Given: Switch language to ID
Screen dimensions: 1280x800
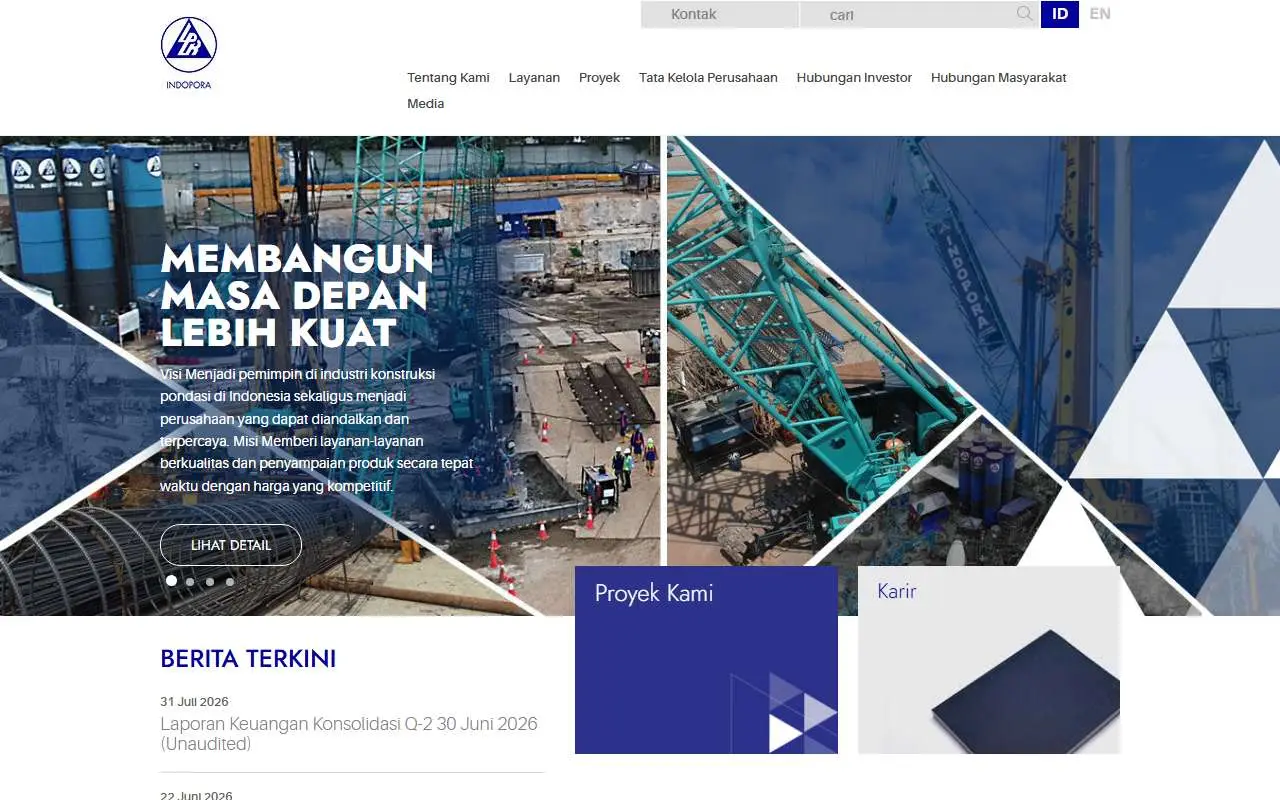Looking at the screenshot, I should coord(1060,14).
